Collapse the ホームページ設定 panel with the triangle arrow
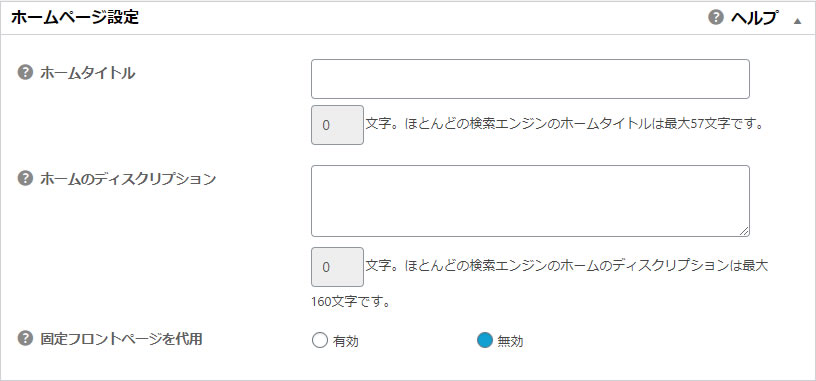This screenshot has height=381, width=816. click(797, 21)
